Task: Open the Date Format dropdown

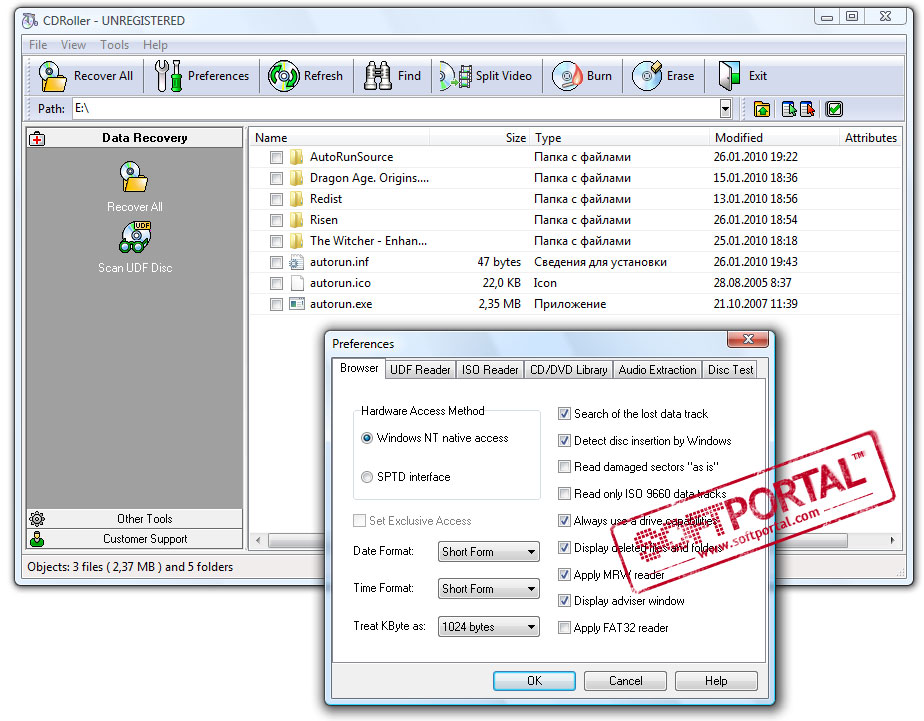Action: click(489, 552)
